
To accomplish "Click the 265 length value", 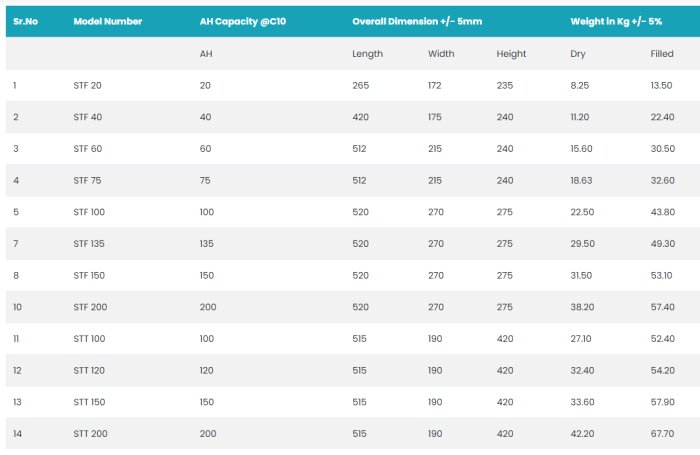I will (x=360, y=86).
